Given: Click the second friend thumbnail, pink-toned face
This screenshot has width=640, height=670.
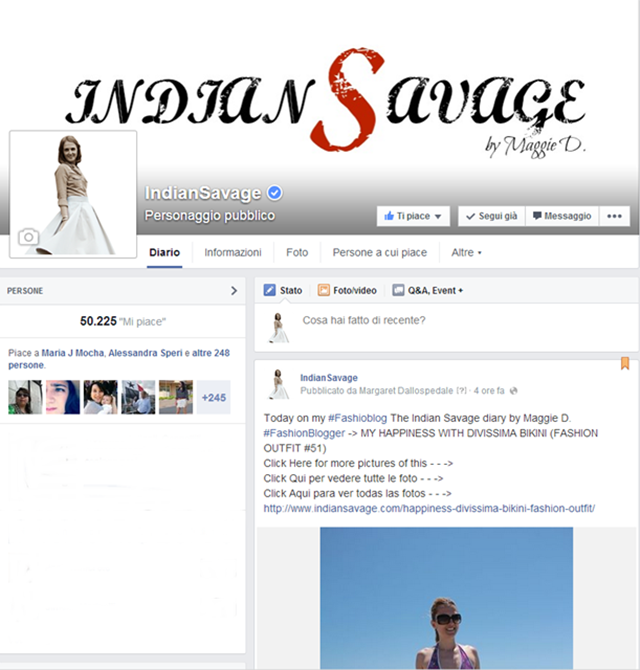Looking at the screenshot, I should pyautogui.click(x=63, y=397).
